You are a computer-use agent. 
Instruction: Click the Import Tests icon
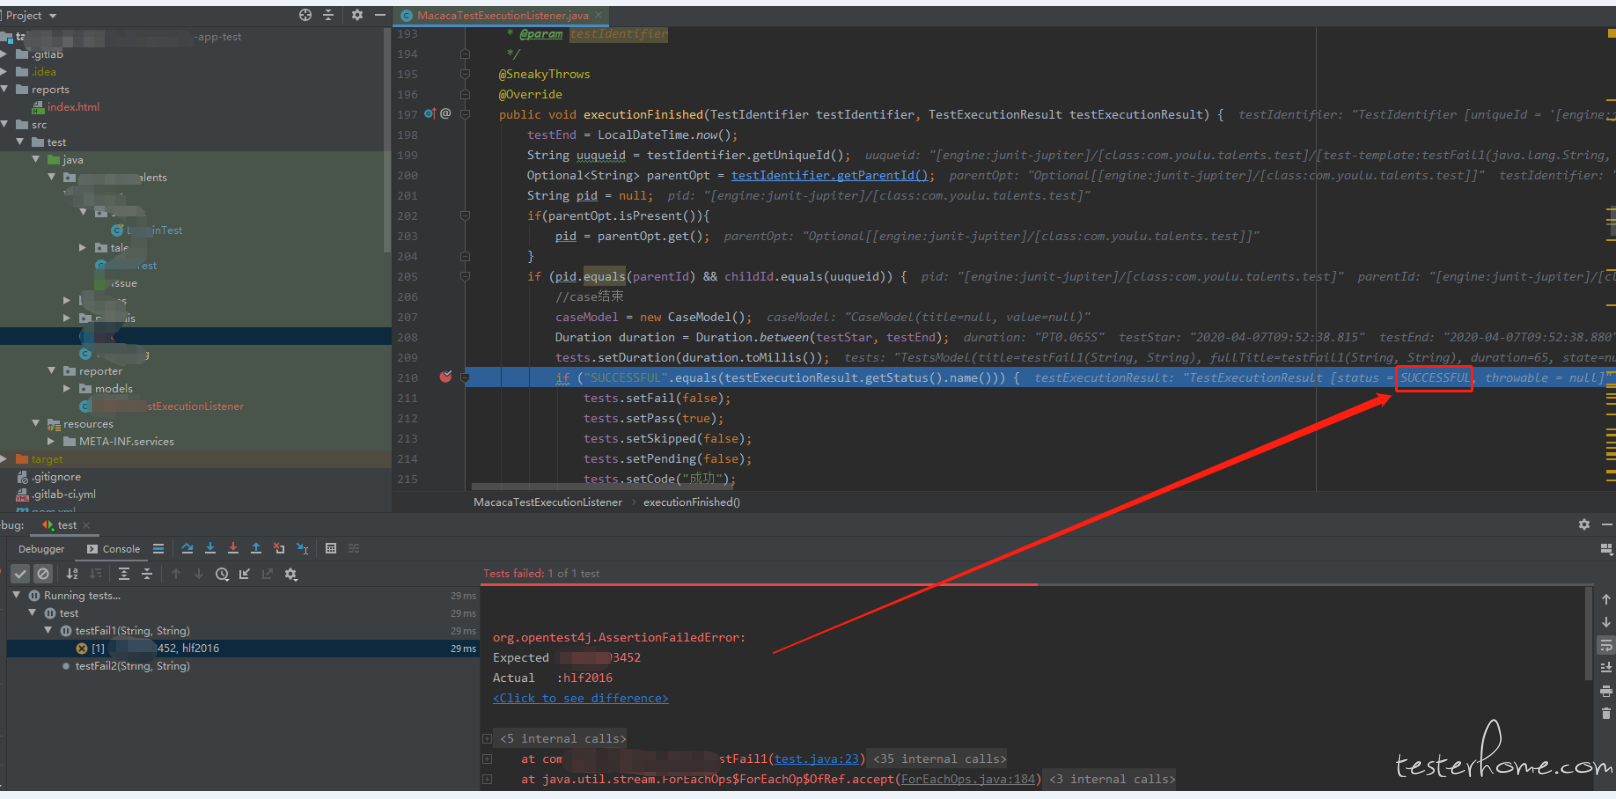click(245, 574)
